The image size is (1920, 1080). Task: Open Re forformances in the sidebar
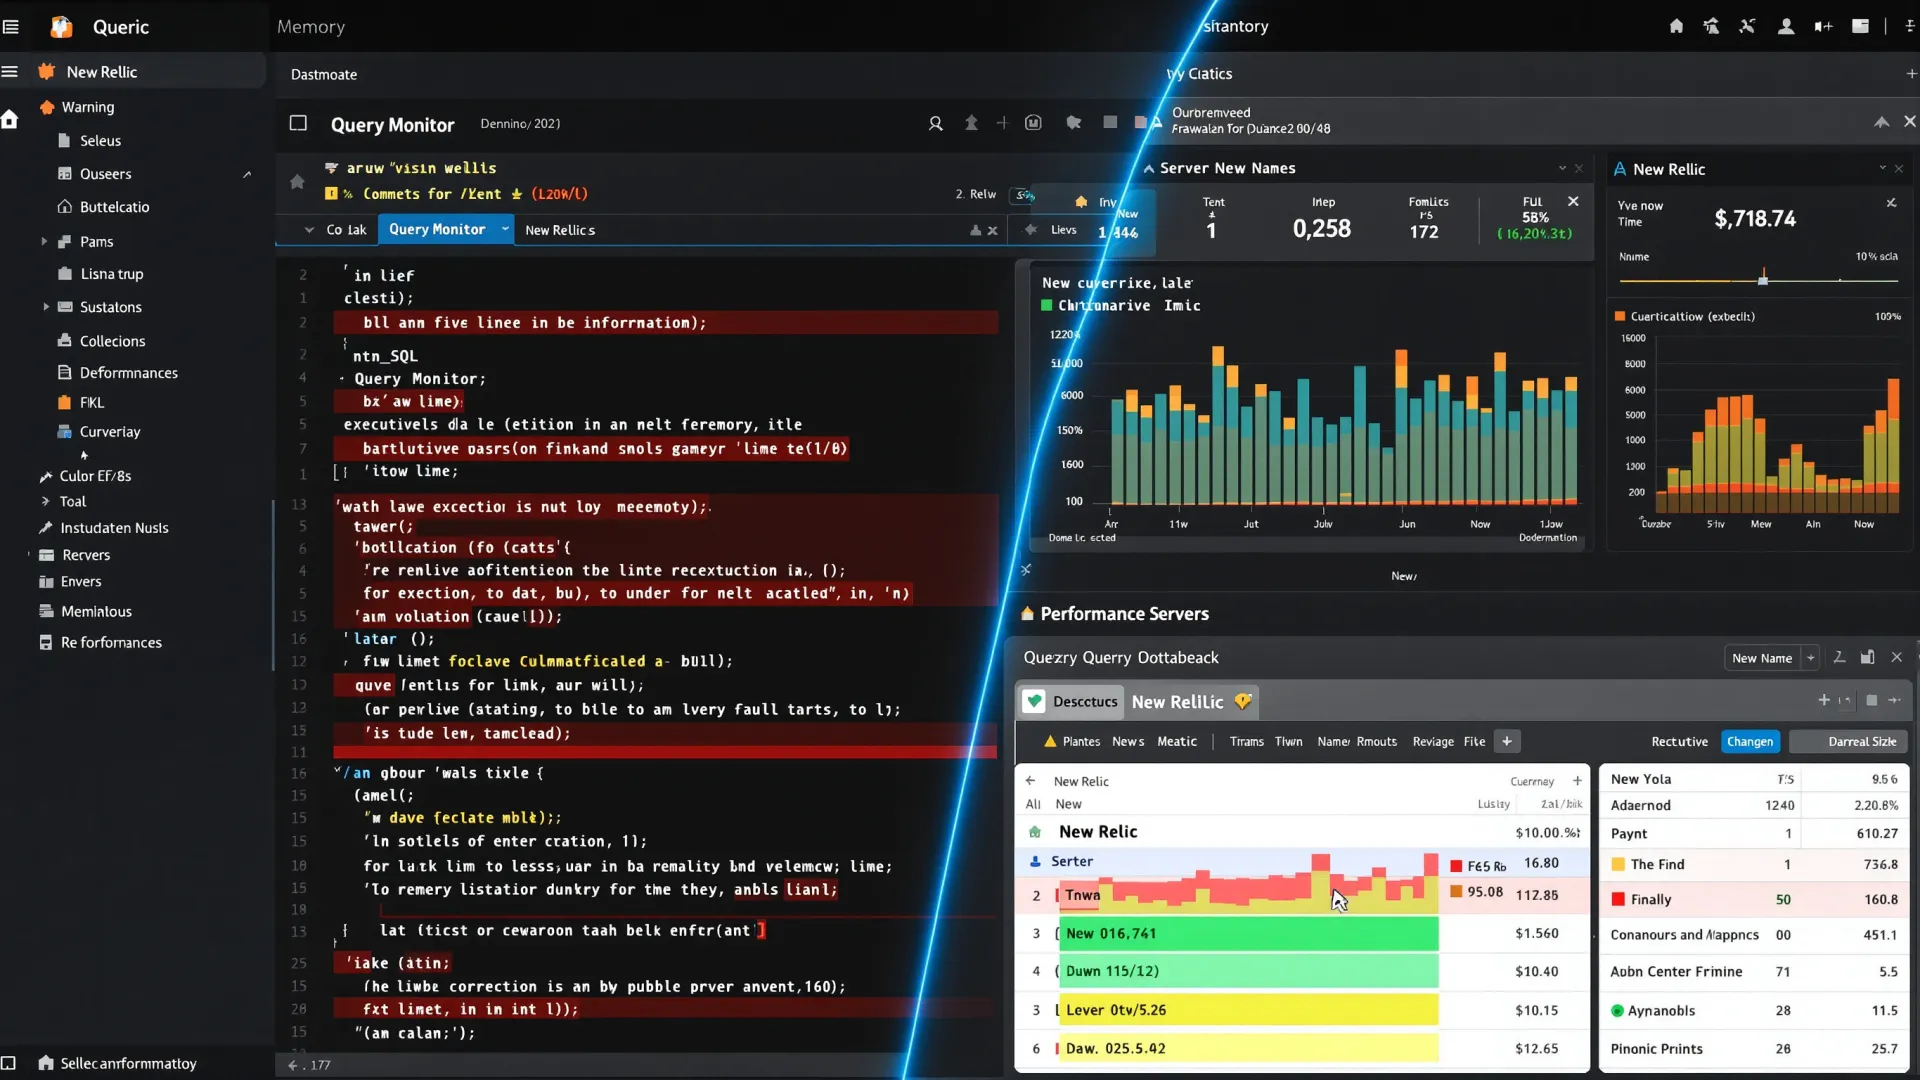click(x=111, y=643)
